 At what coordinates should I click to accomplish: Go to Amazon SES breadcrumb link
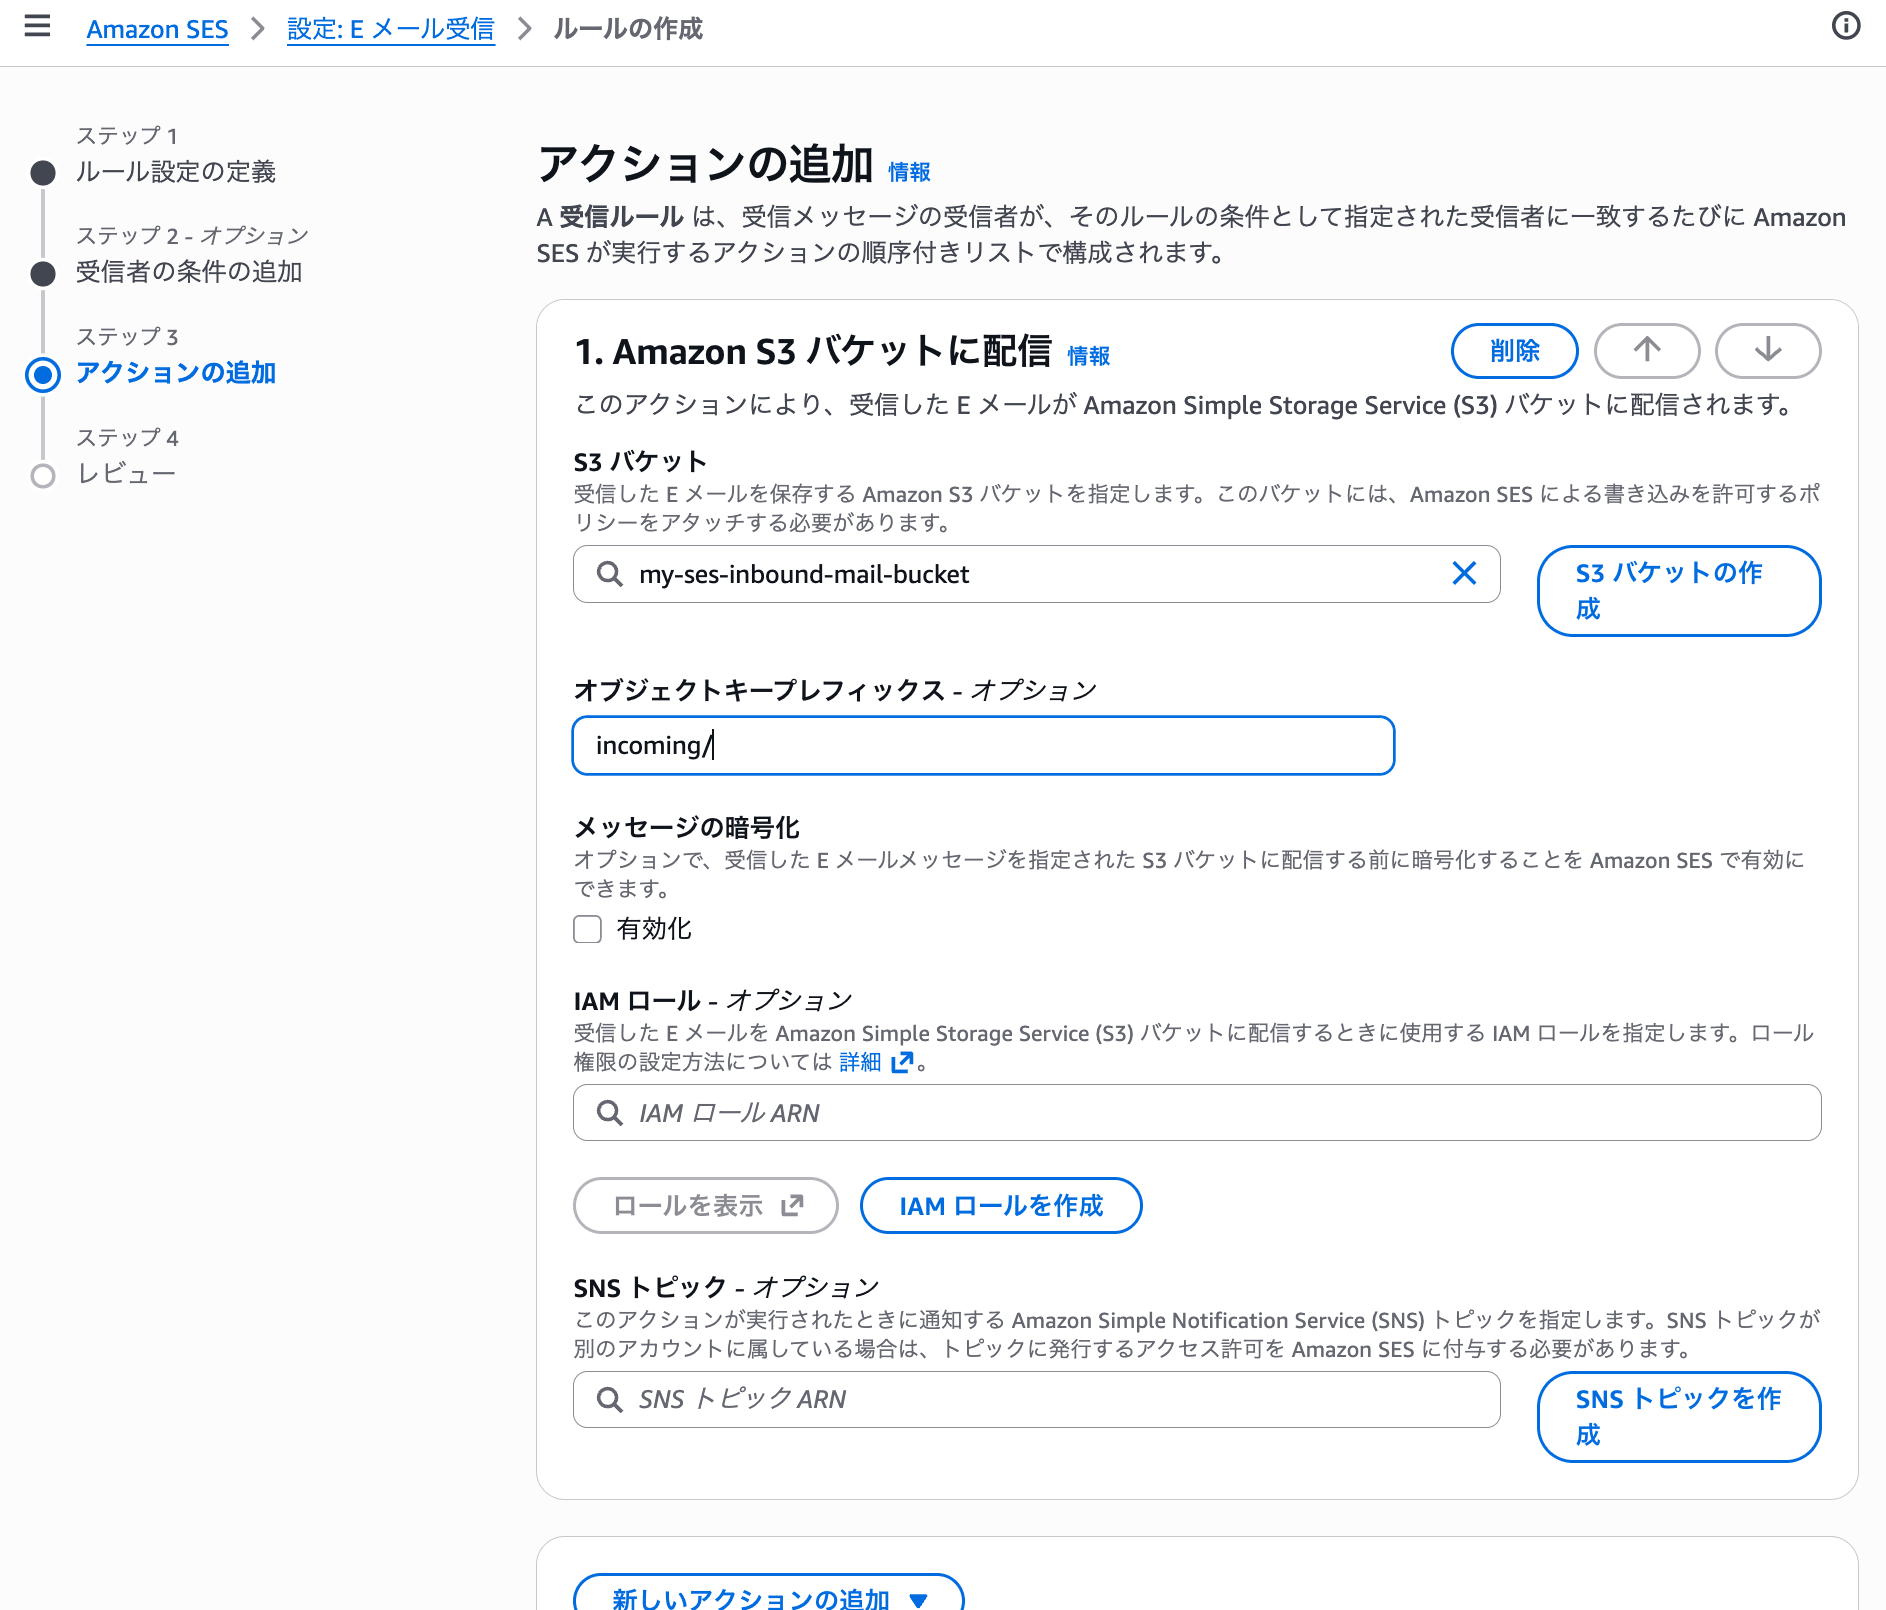coord(157,29)
